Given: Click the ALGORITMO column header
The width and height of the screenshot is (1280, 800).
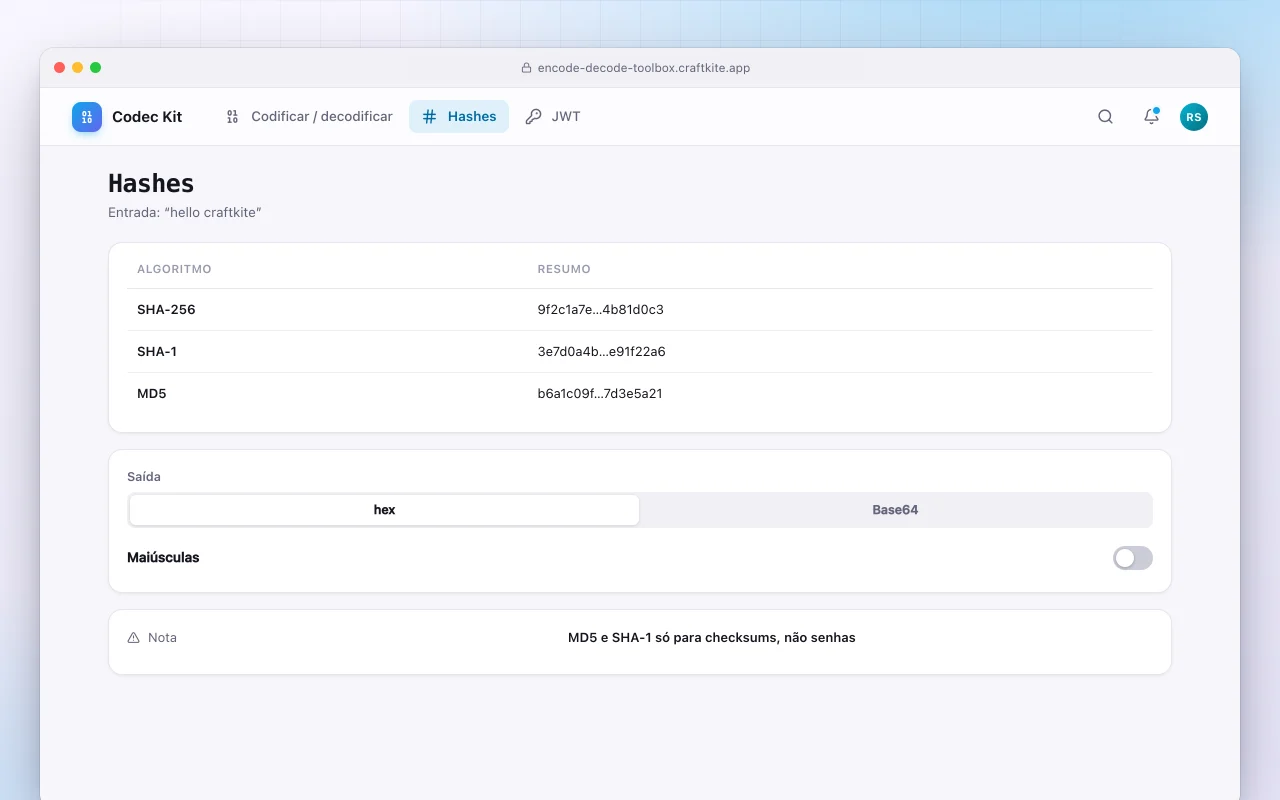Looking at the screenshot, I should [x=174, y=269].
